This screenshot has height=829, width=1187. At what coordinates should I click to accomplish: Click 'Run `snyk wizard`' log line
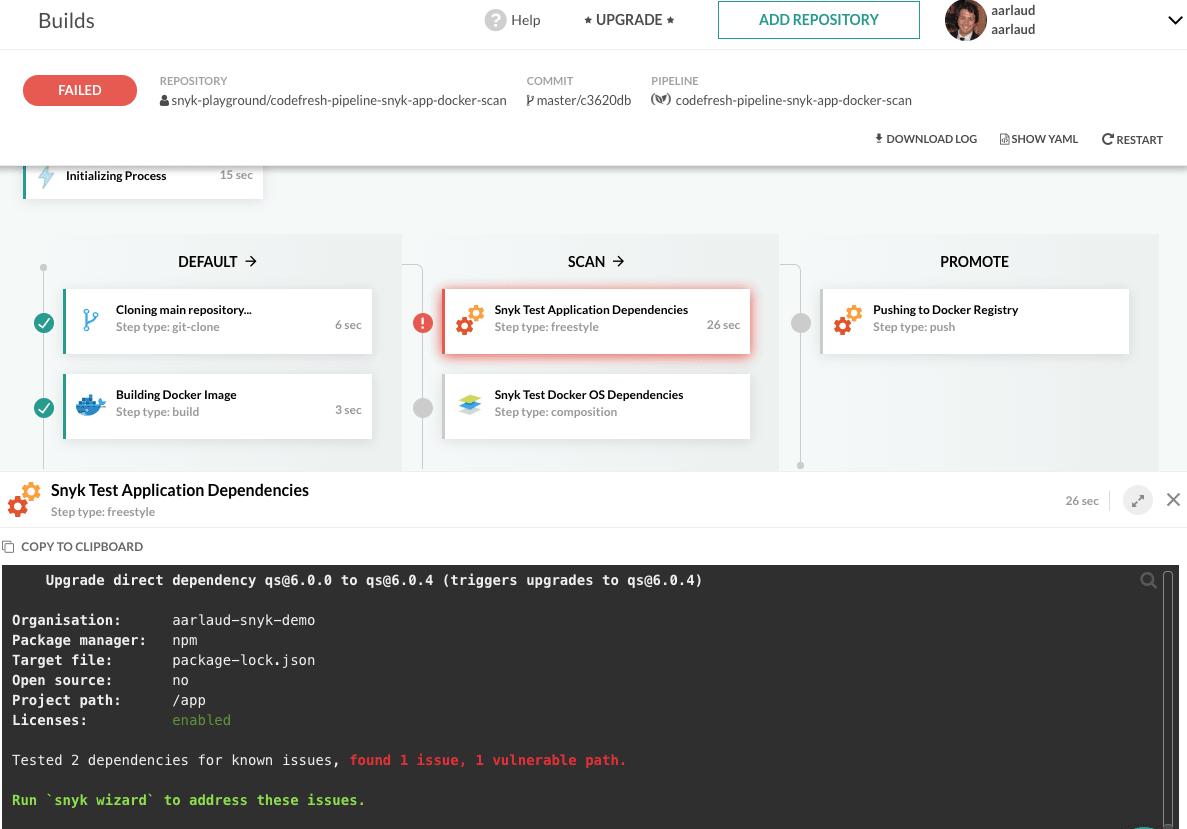tap(188, 800)
